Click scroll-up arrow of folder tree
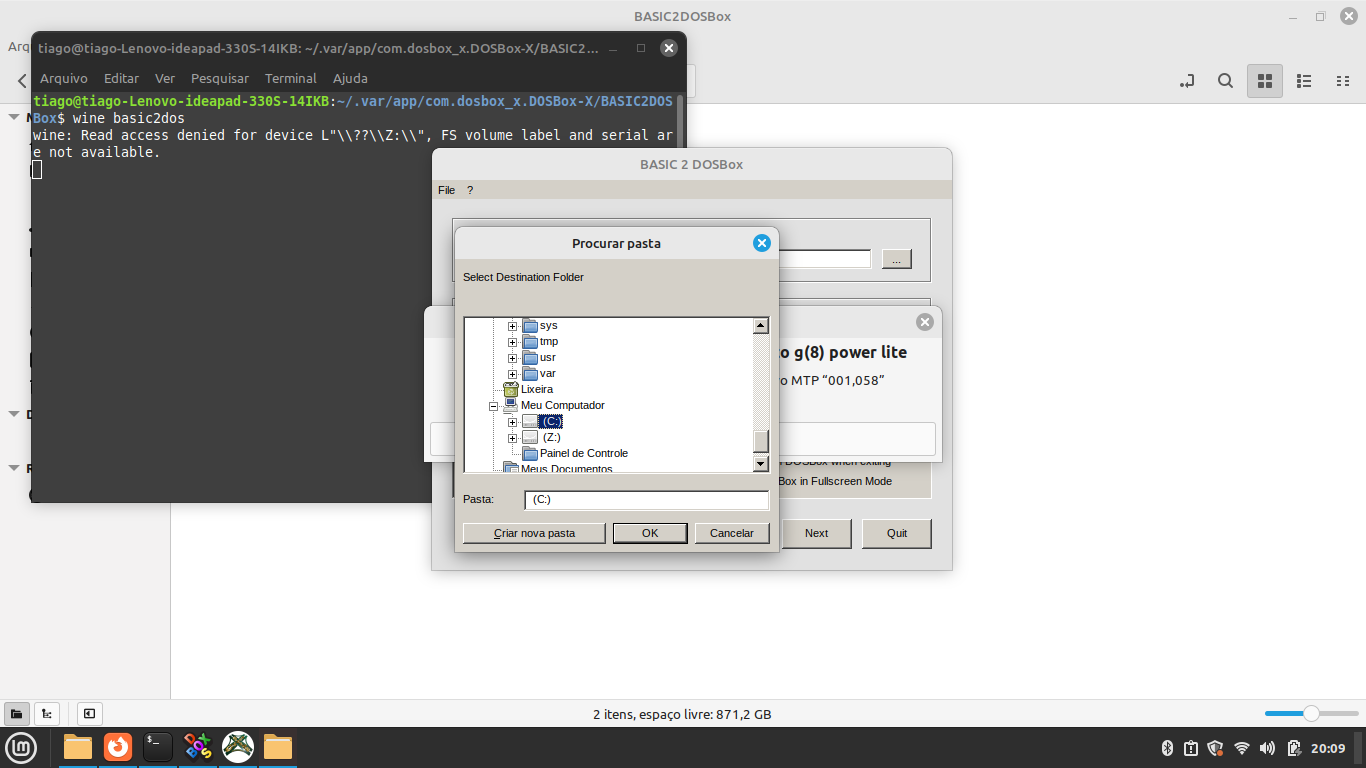This screenshot has height=768, width=1366. (761, 326)
